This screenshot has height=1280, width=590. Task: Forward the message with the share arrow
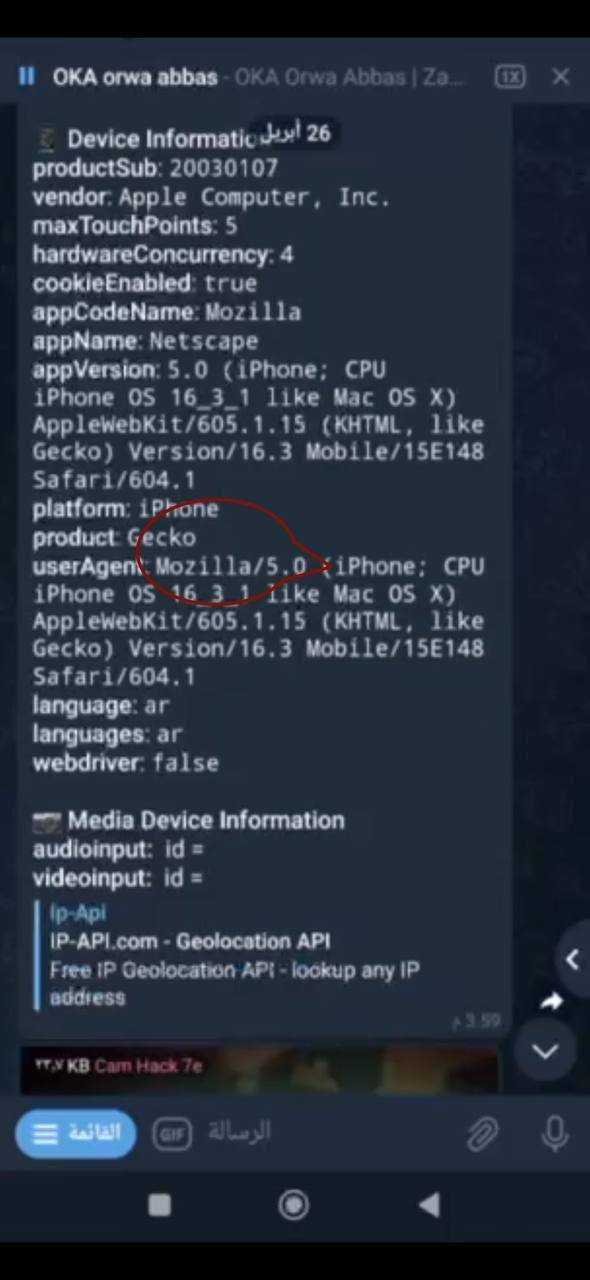click(551, 1001)
